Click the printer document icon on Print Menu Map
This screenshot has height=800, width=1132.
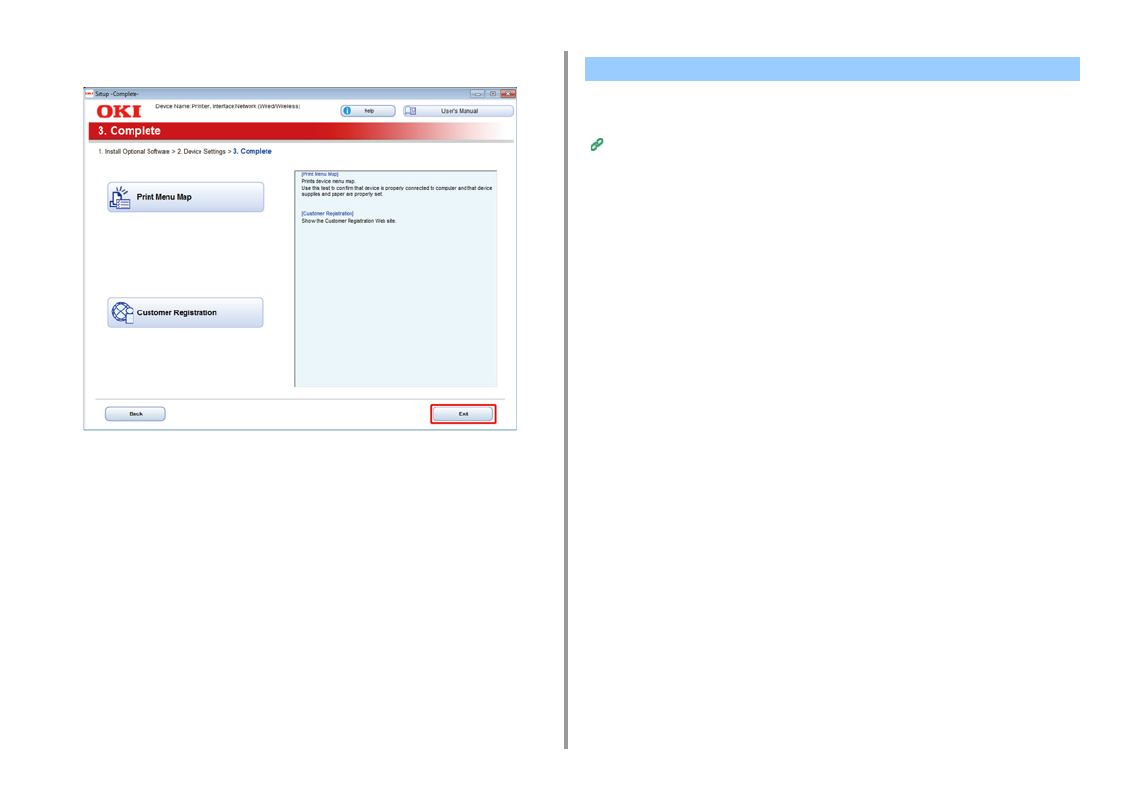(x=120, y=197)
